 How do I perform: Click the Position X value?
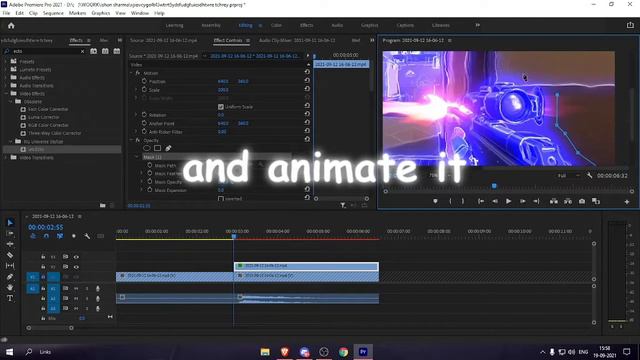(x=223, y=81)
